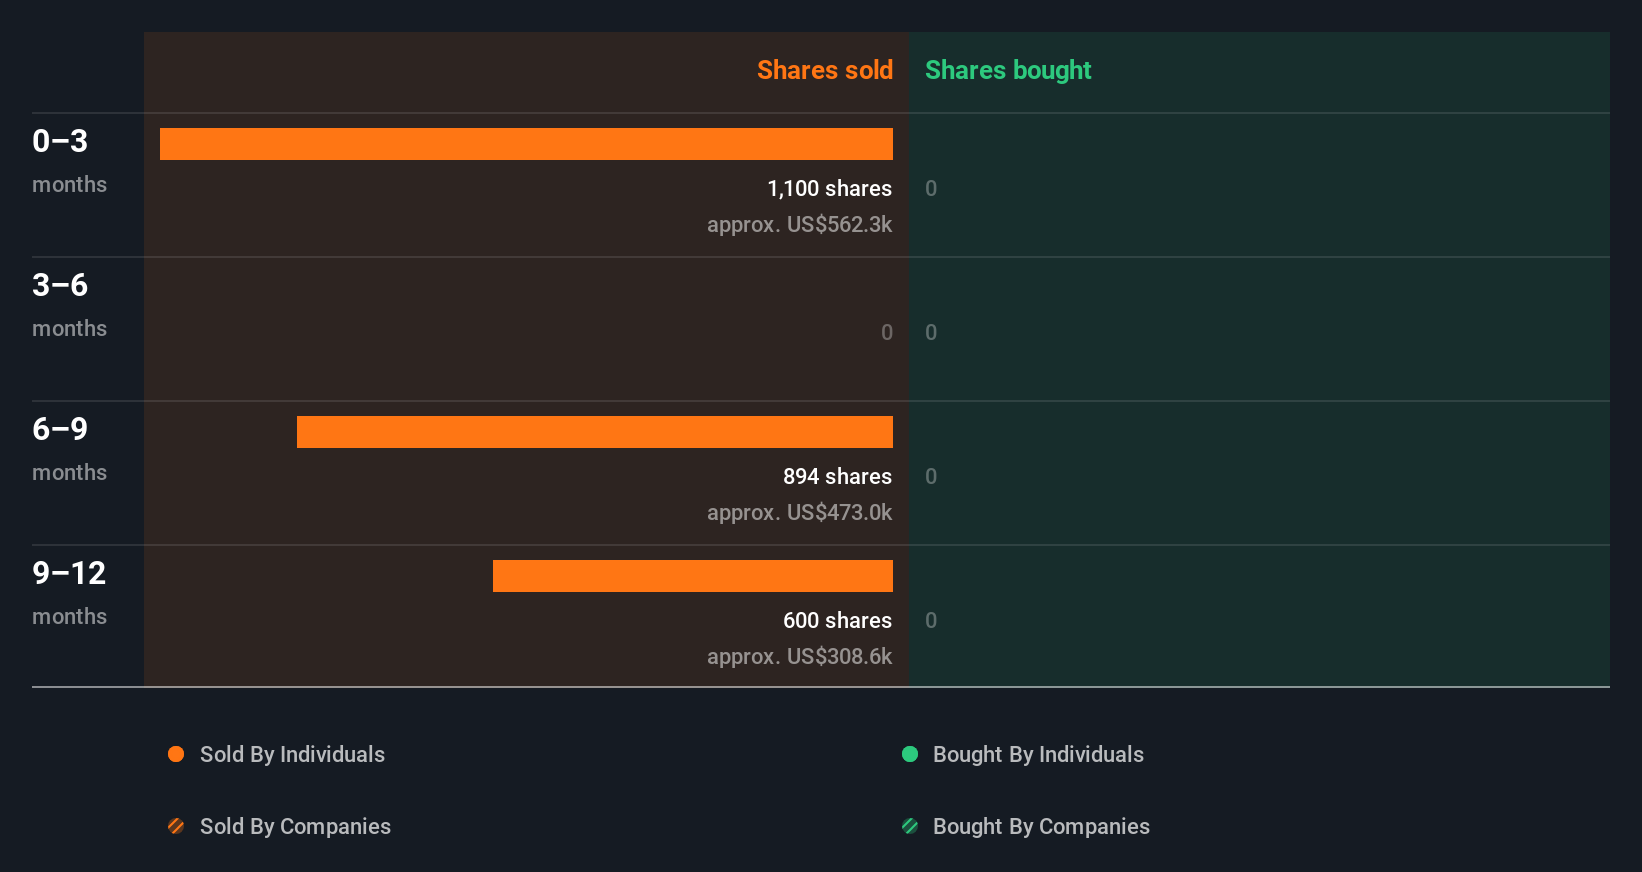Select the Shares bought column header
The width and height of the screenshot is (1642, 872).
tap(1007, 70)
